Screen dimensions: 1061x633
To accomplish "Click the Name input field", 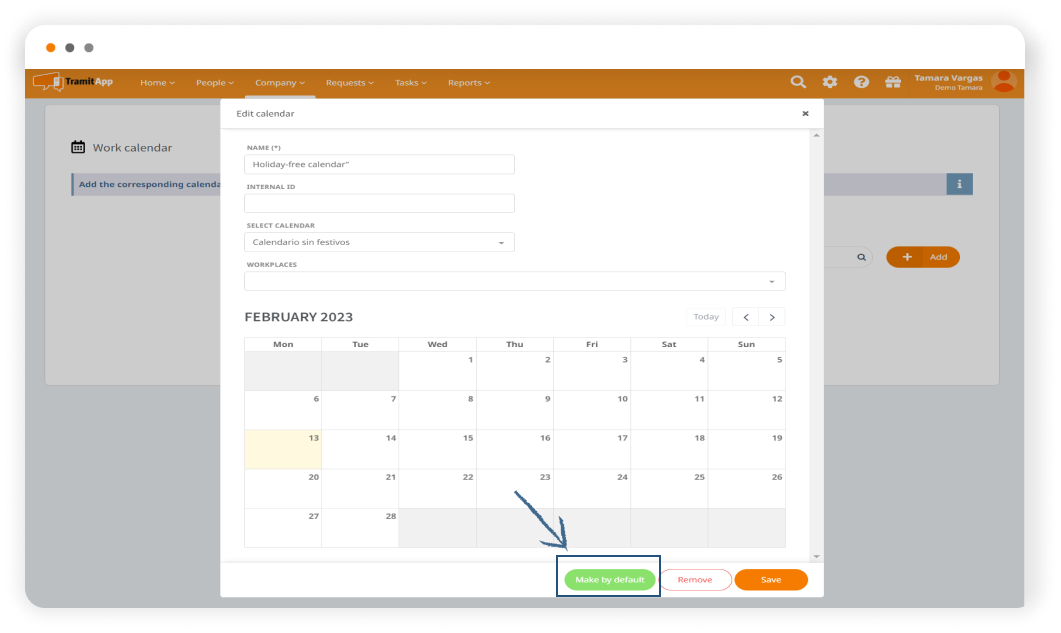I will pyautogui.click(x=379, y=164).
